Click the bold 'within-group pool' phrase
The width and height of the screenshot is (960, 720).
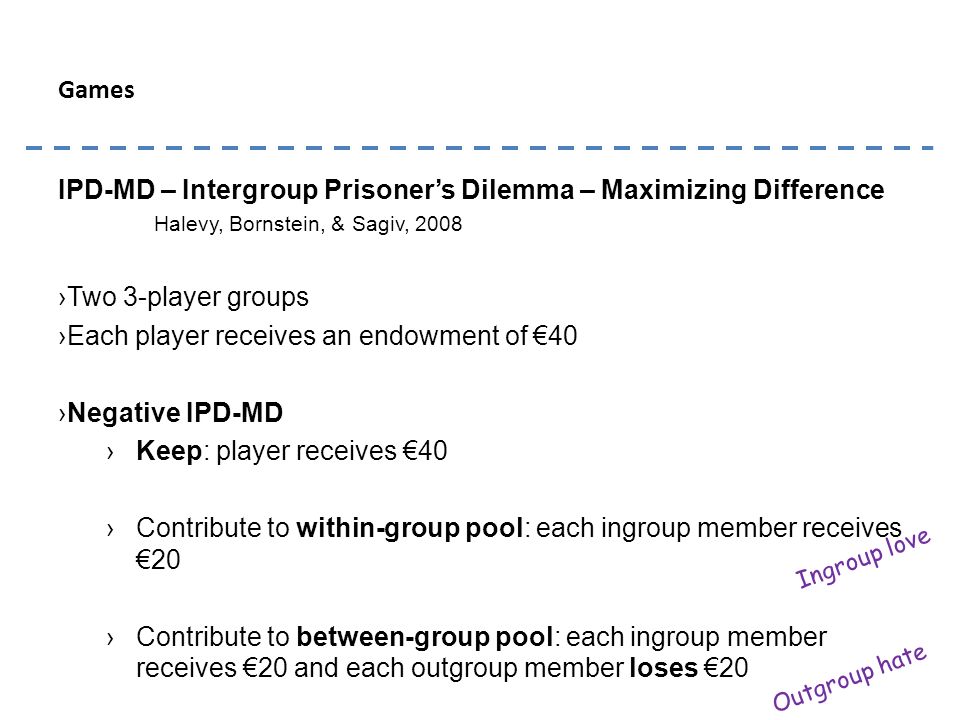point(410,528)
